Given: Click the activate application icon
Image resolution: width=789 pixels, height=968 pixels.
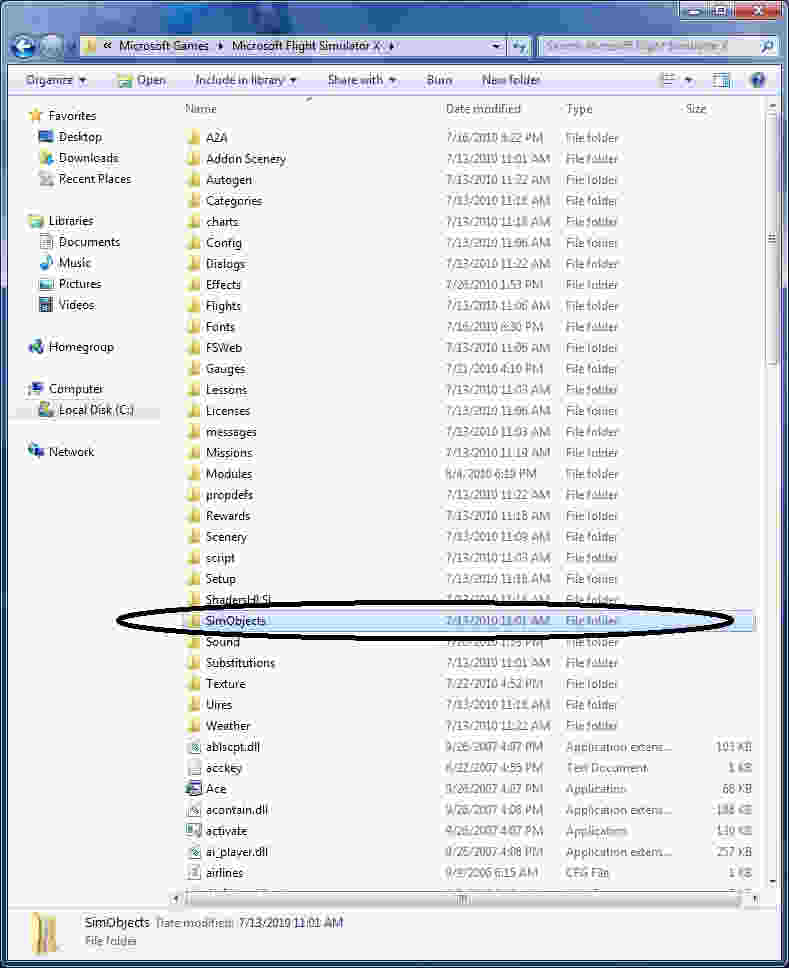Looking at the screenshot, I should click(x=194, y=830).
